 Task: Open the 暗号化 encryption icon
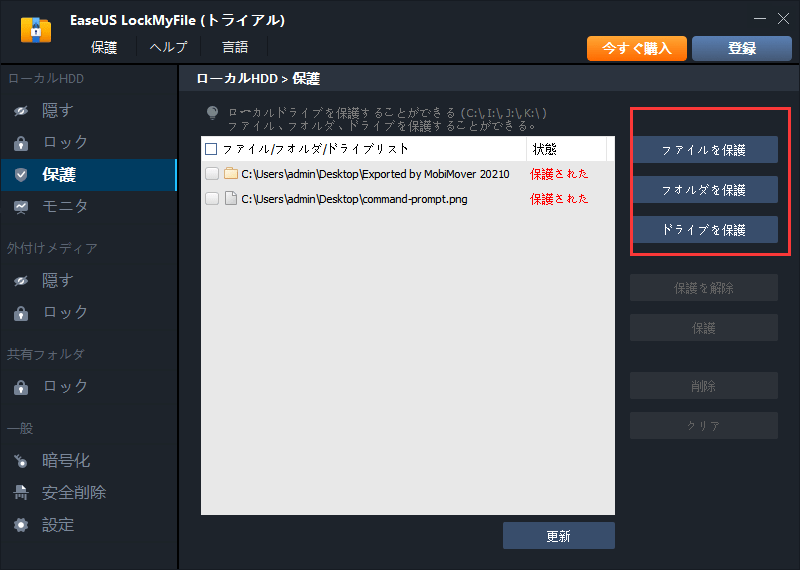click(21, 461)
